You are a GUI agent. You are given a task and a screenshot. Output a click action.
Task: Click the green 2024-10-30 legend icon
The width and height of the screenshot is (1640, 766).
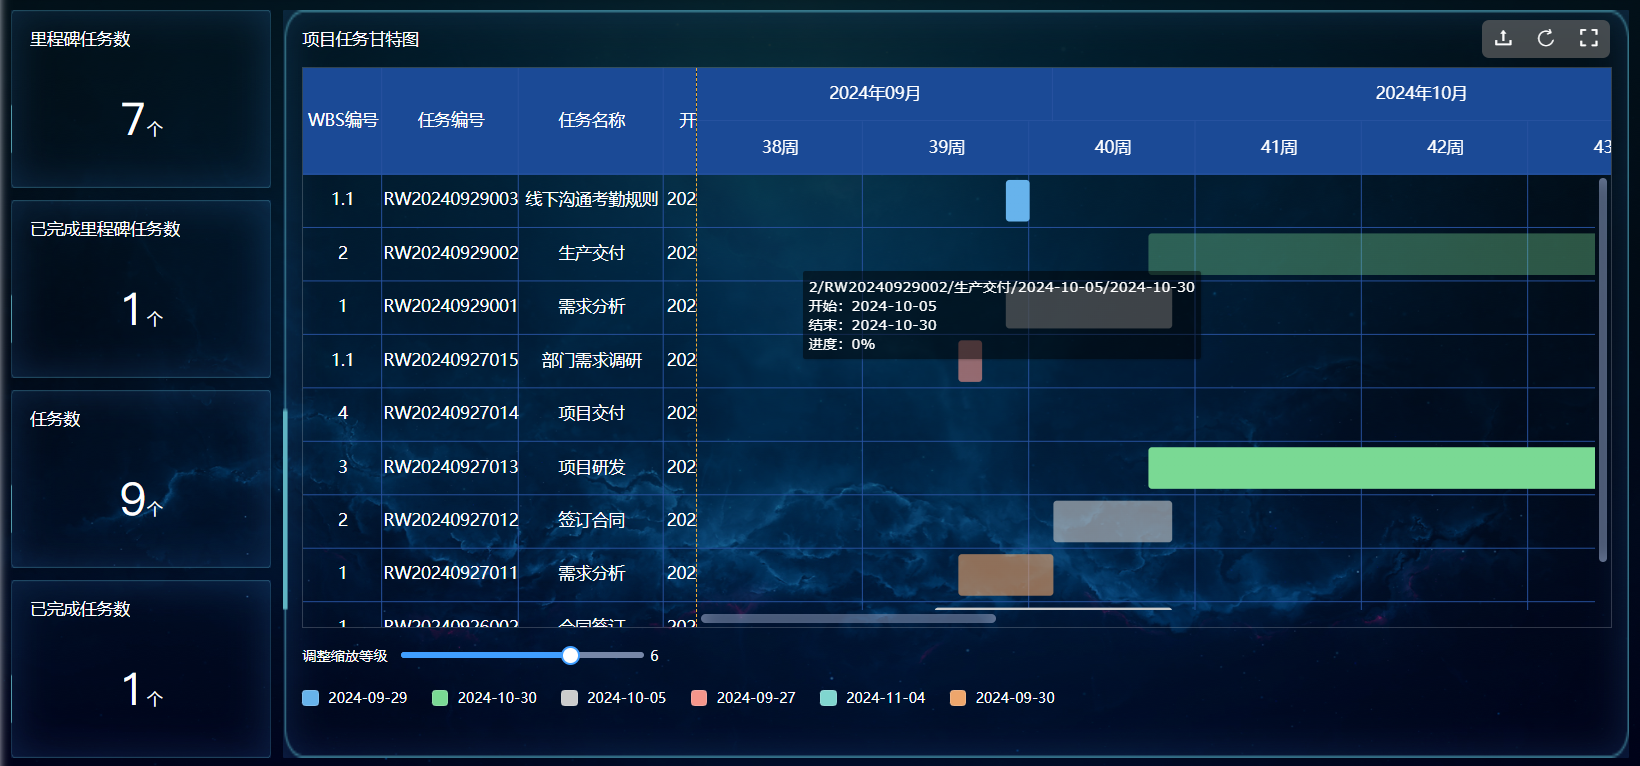pos(440,698)
